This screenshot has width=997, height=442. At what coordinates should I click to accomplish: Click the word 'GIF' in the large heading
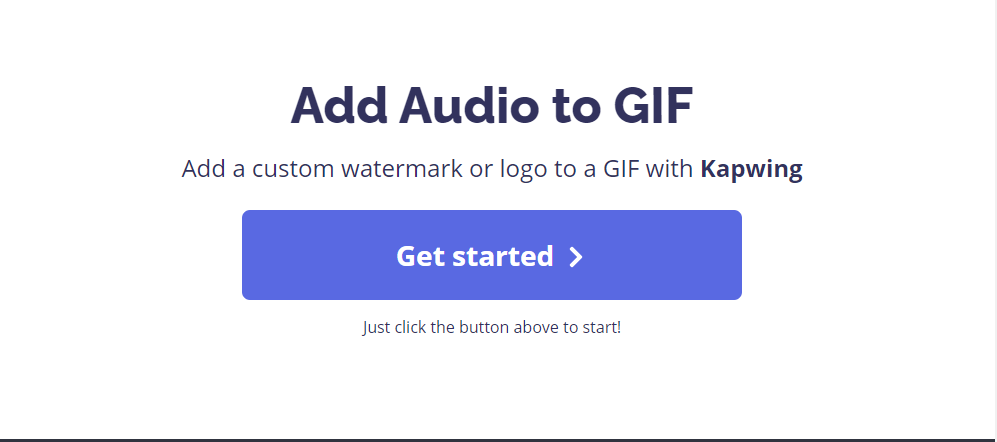(x=653, y=105)
